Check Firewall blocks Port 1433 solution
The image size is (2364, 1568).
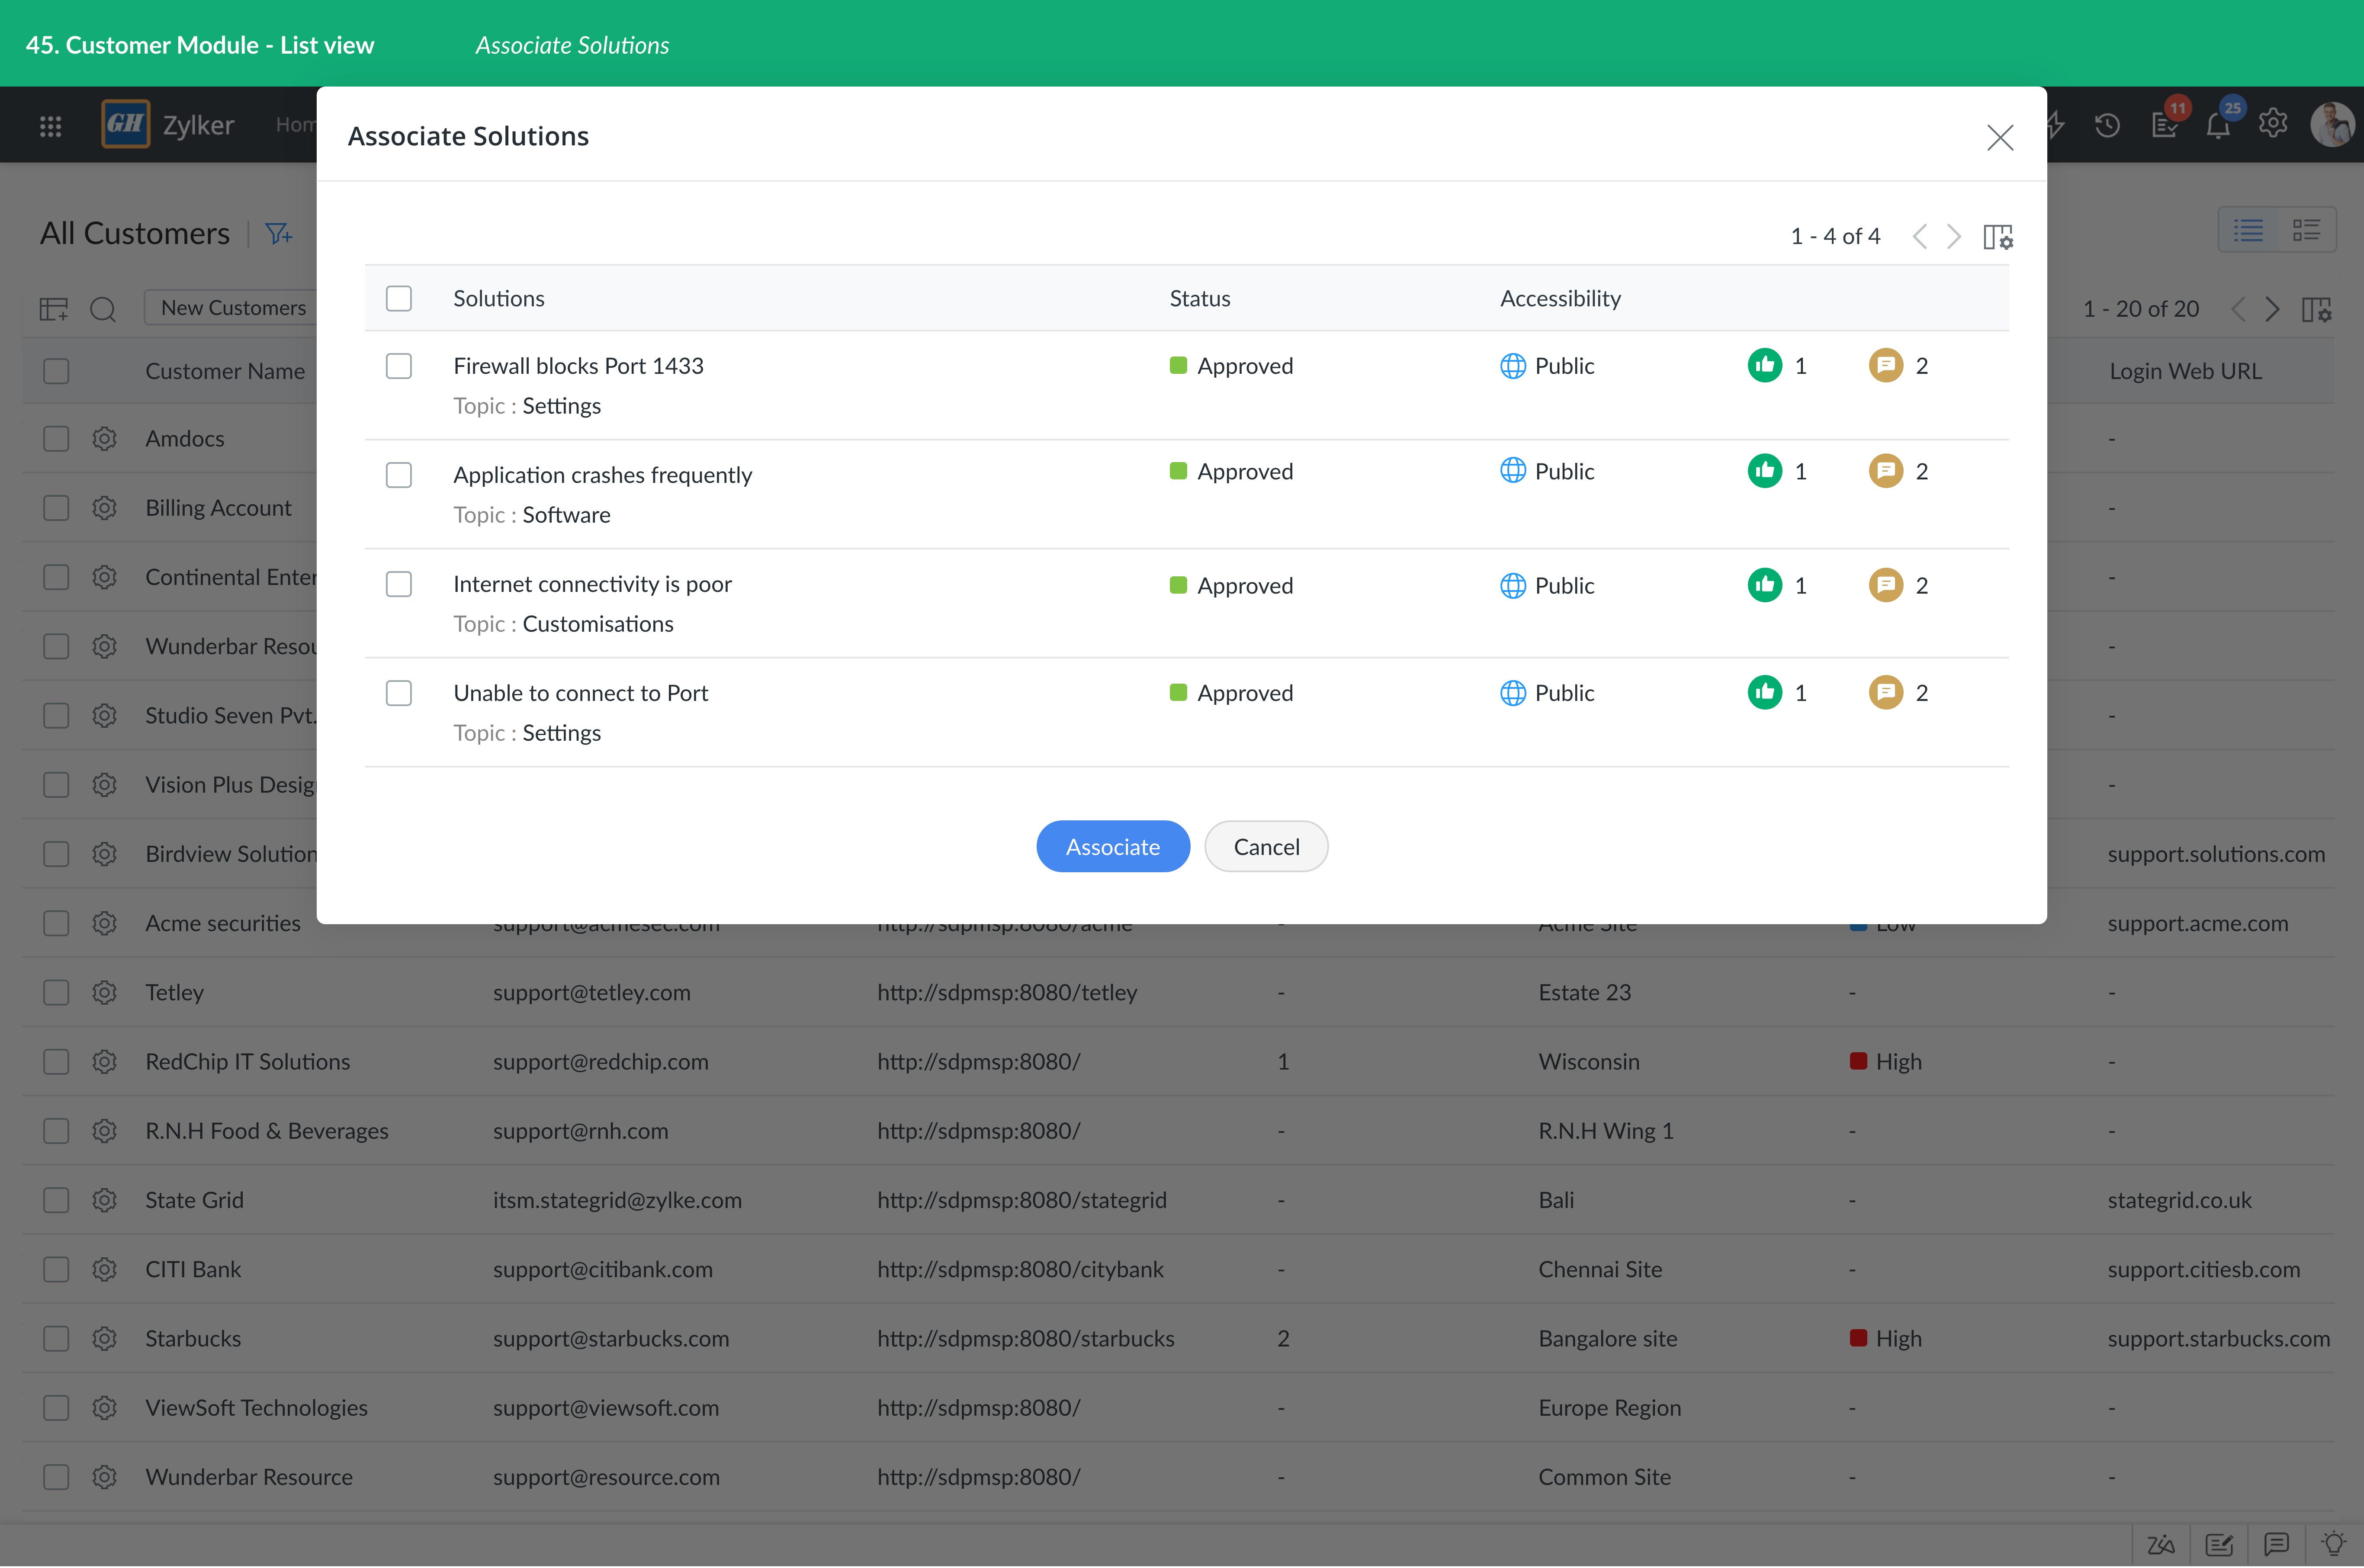tap(399, 366)
